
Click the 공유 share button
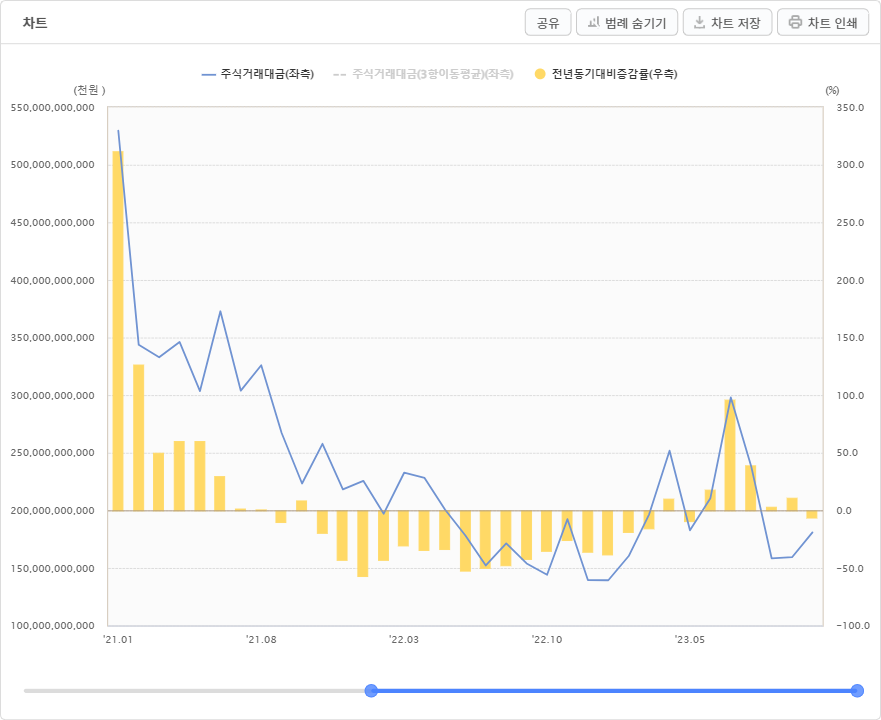[x=548, y=22]
